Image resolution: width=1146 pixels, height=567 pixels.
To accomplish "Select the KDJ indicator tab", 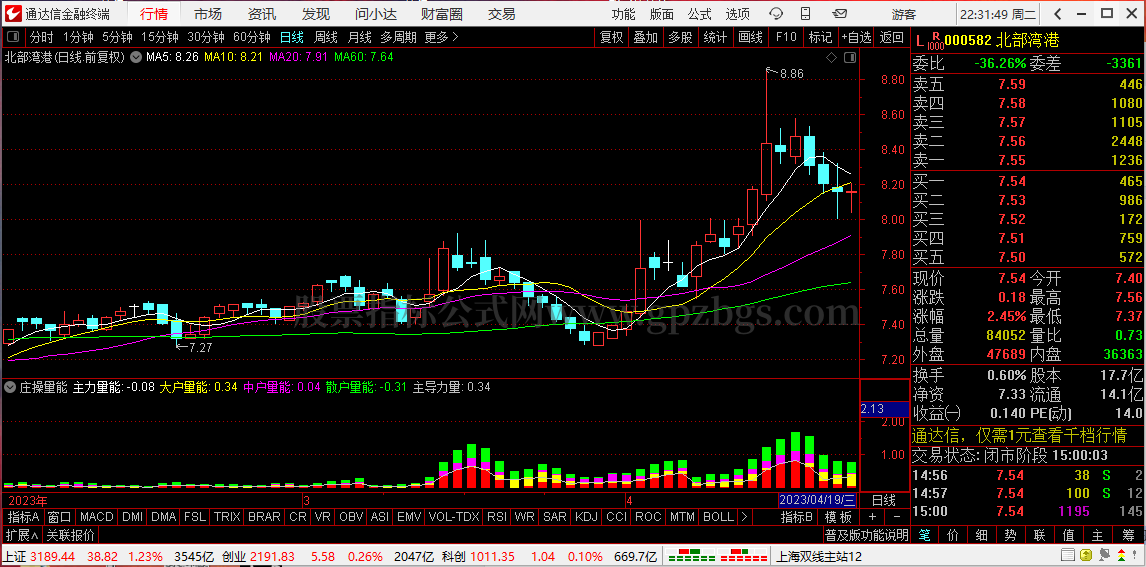I will pyautogui.click(x=586, y=517).
